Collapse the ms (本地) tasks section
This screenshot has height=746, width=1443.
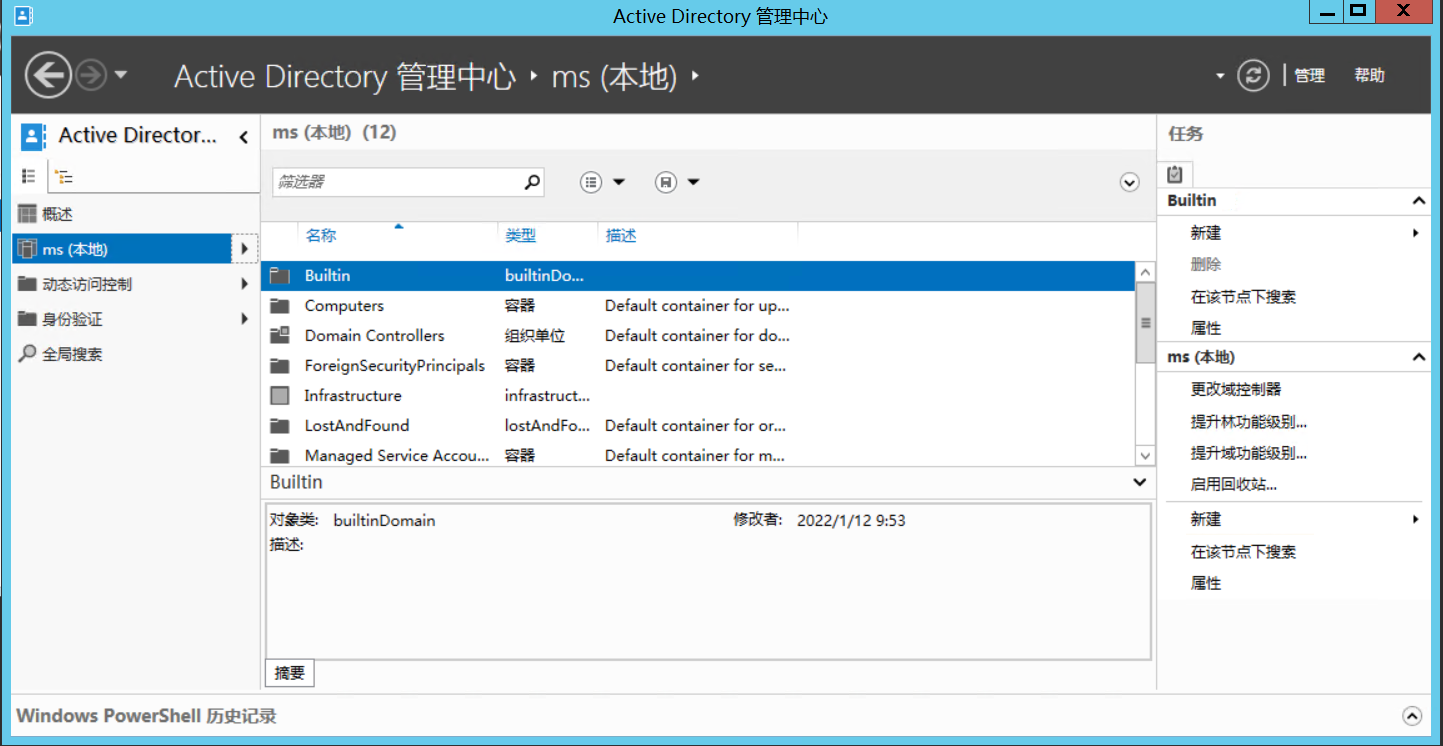(1419, 357)
